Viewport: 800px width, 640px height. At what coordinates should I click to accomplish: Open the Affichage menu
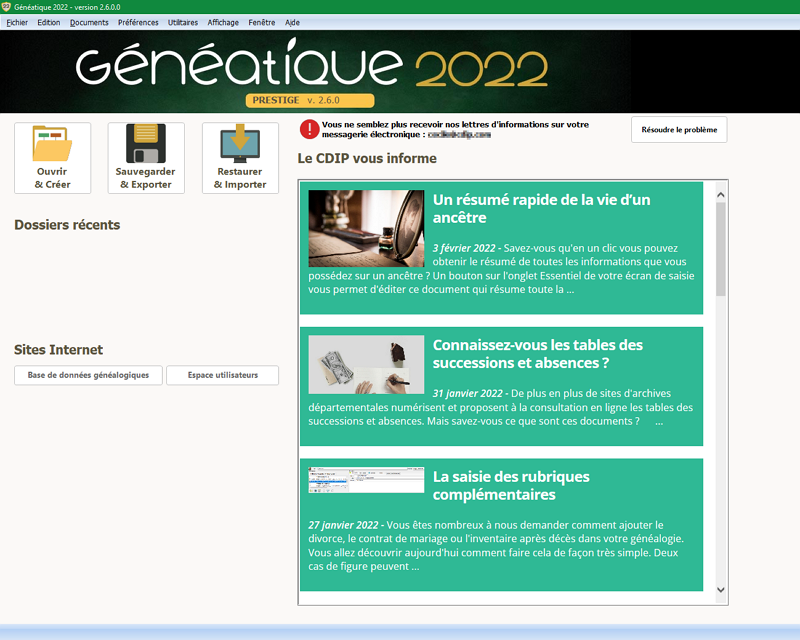[223, 22]
